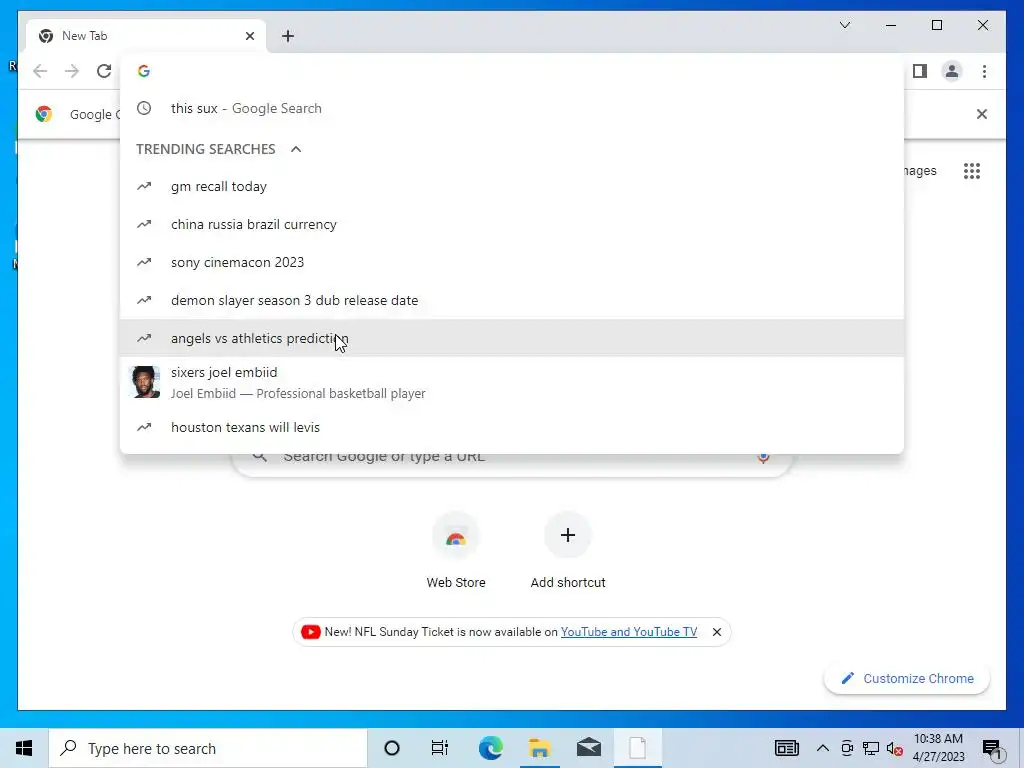Click the Google logo in omnibox
Screen dimensions: 1024x768
click(144, 71)
